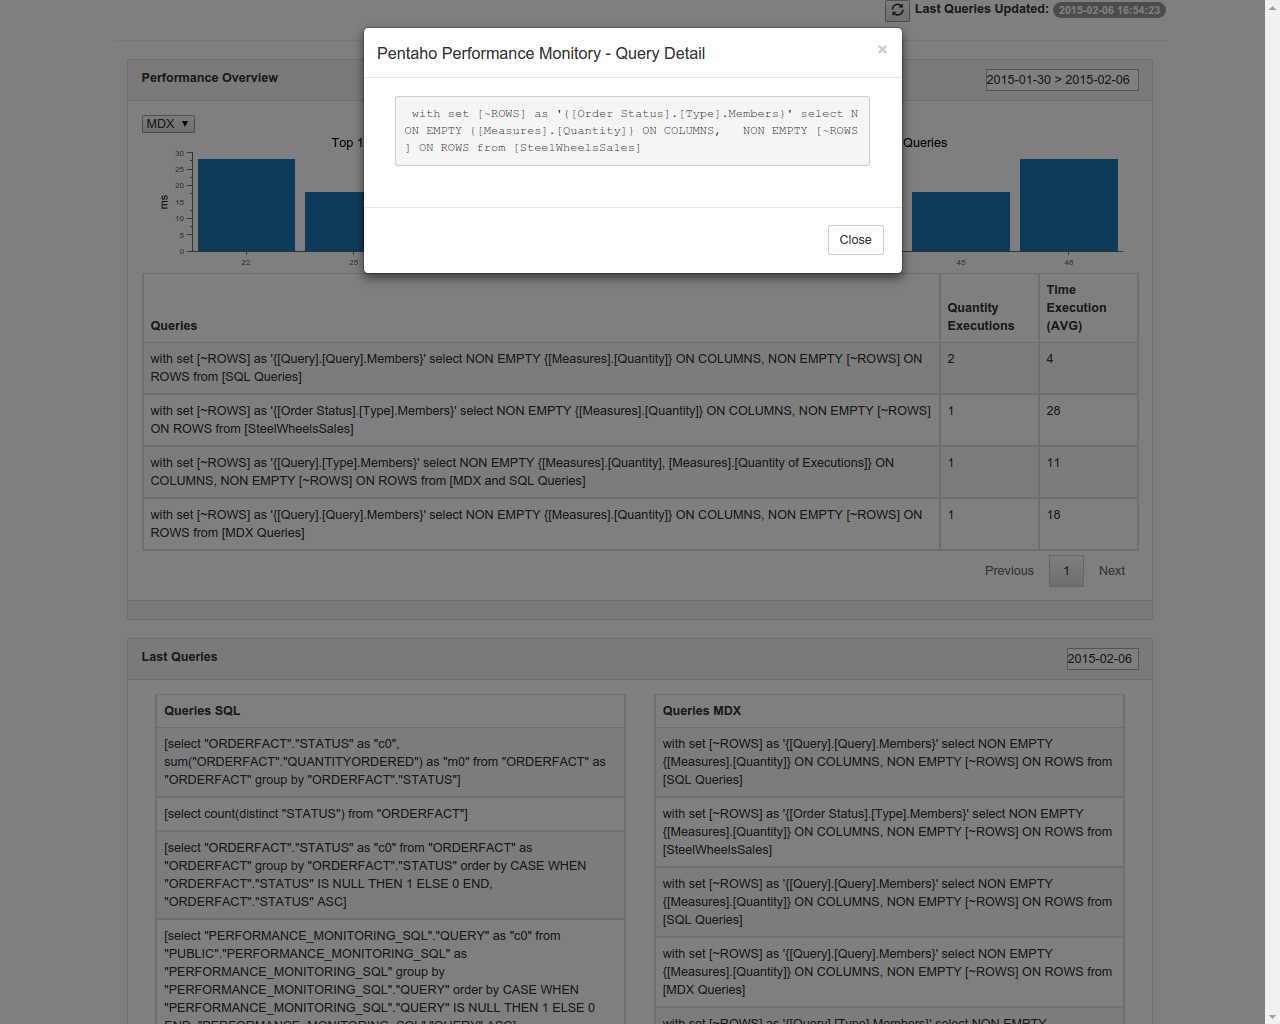Click the Performance Overview panel title
The width and height of the screenshot is (1280, 1024).
point(210,78)
